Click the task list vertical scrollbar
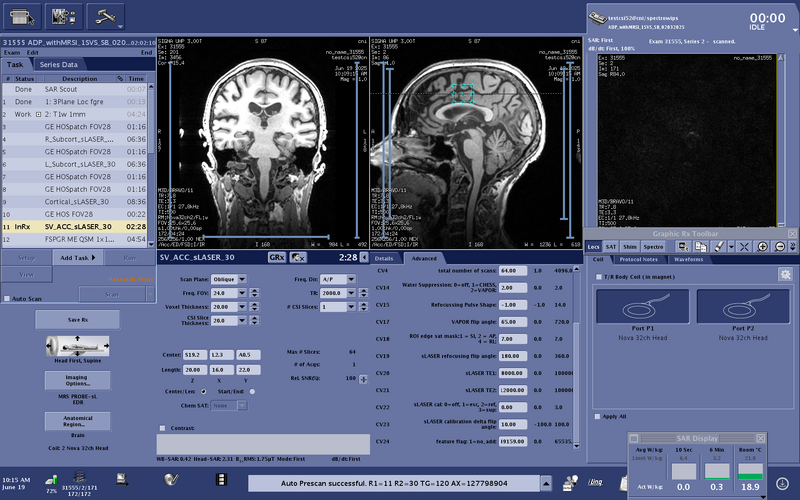 coord(151,163)
